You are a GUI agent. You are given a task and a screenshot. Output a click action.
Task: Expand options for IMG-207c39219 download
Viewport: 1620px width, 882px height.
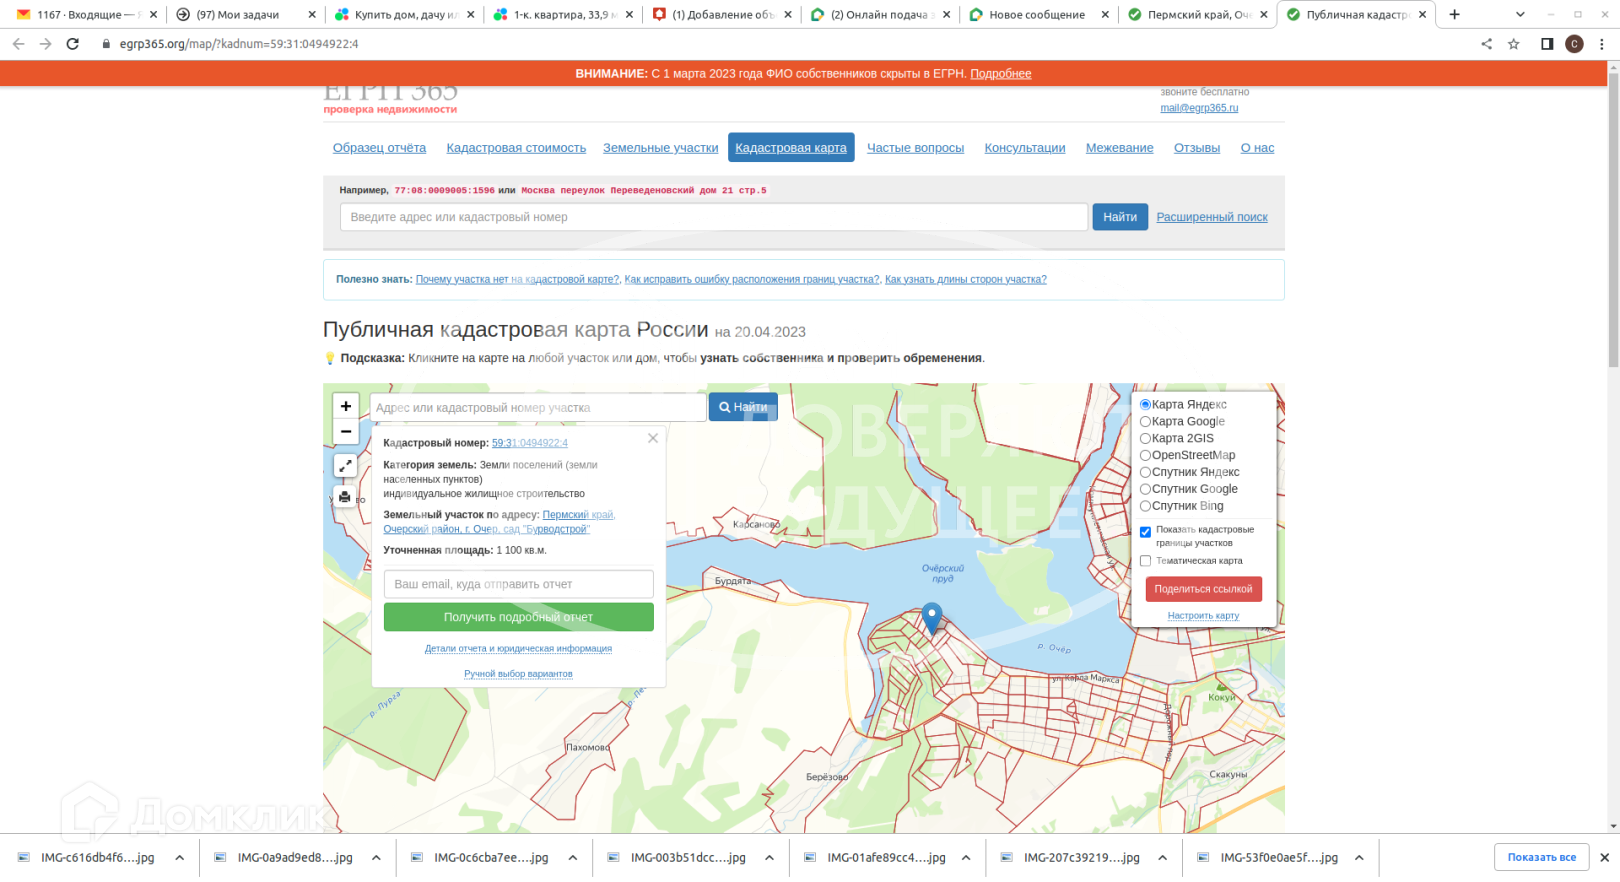[x=1163, y=858]
